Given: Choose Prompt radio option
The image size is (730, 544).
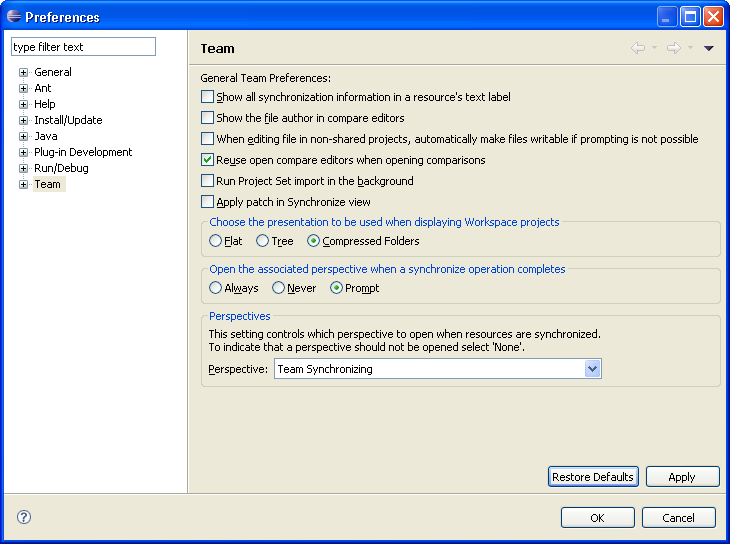Looking at the screenshot, I should pyautogui.click(x=336, y=288).
